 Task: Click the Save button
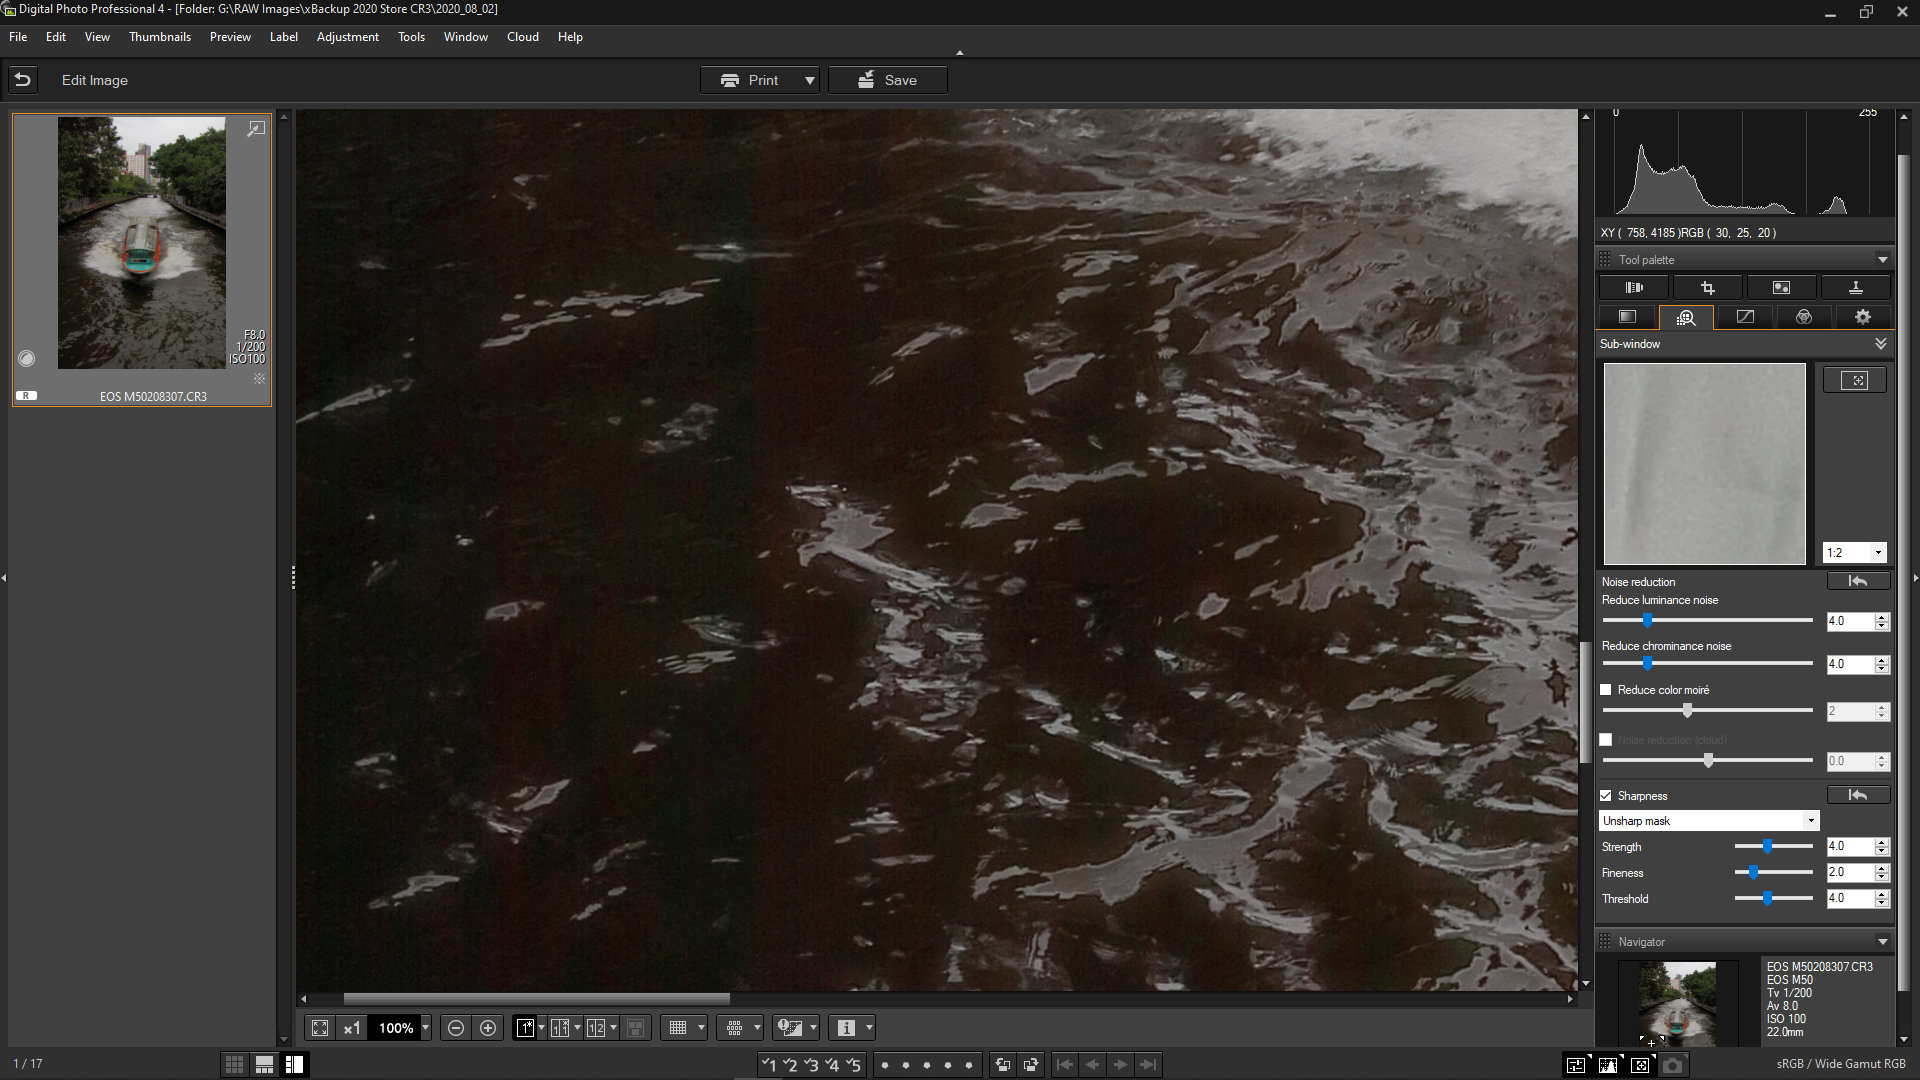tap(888, 80)
